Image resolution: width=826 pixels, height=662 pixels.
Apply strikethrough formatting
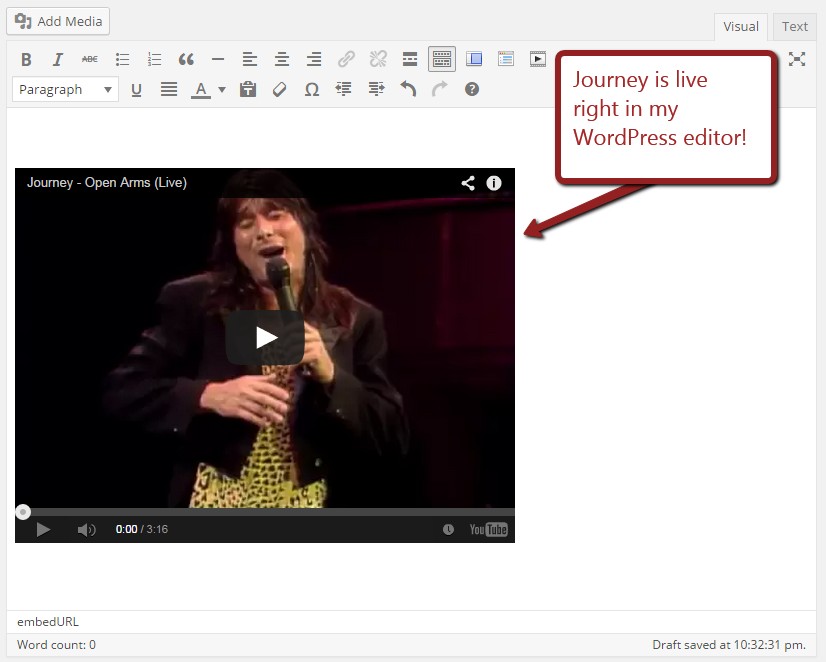[90, 60]
